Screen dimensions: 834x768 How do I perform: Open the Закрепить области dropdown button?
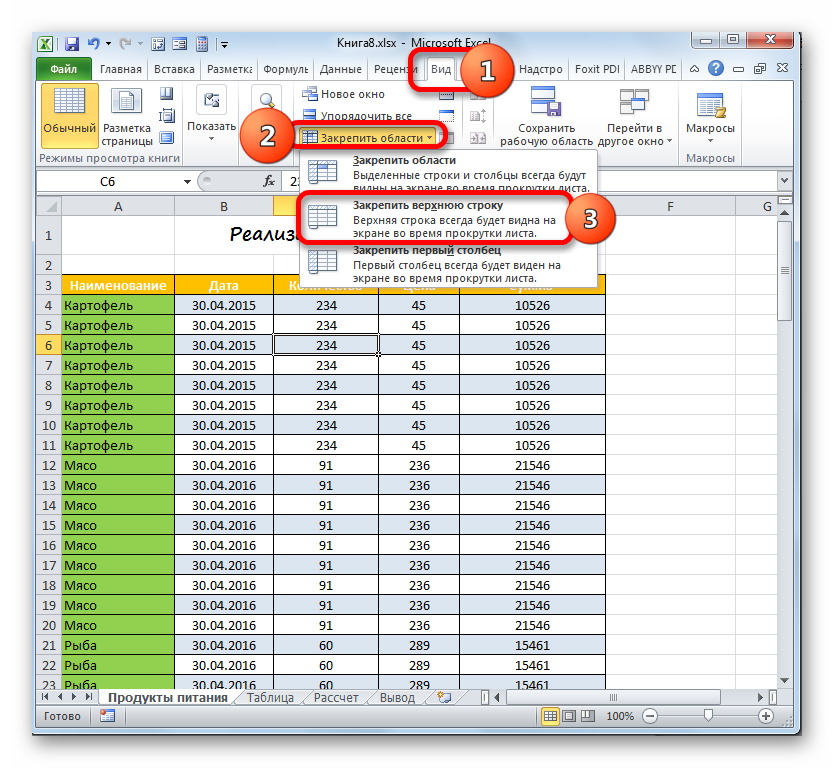click(x=366, y=138)
